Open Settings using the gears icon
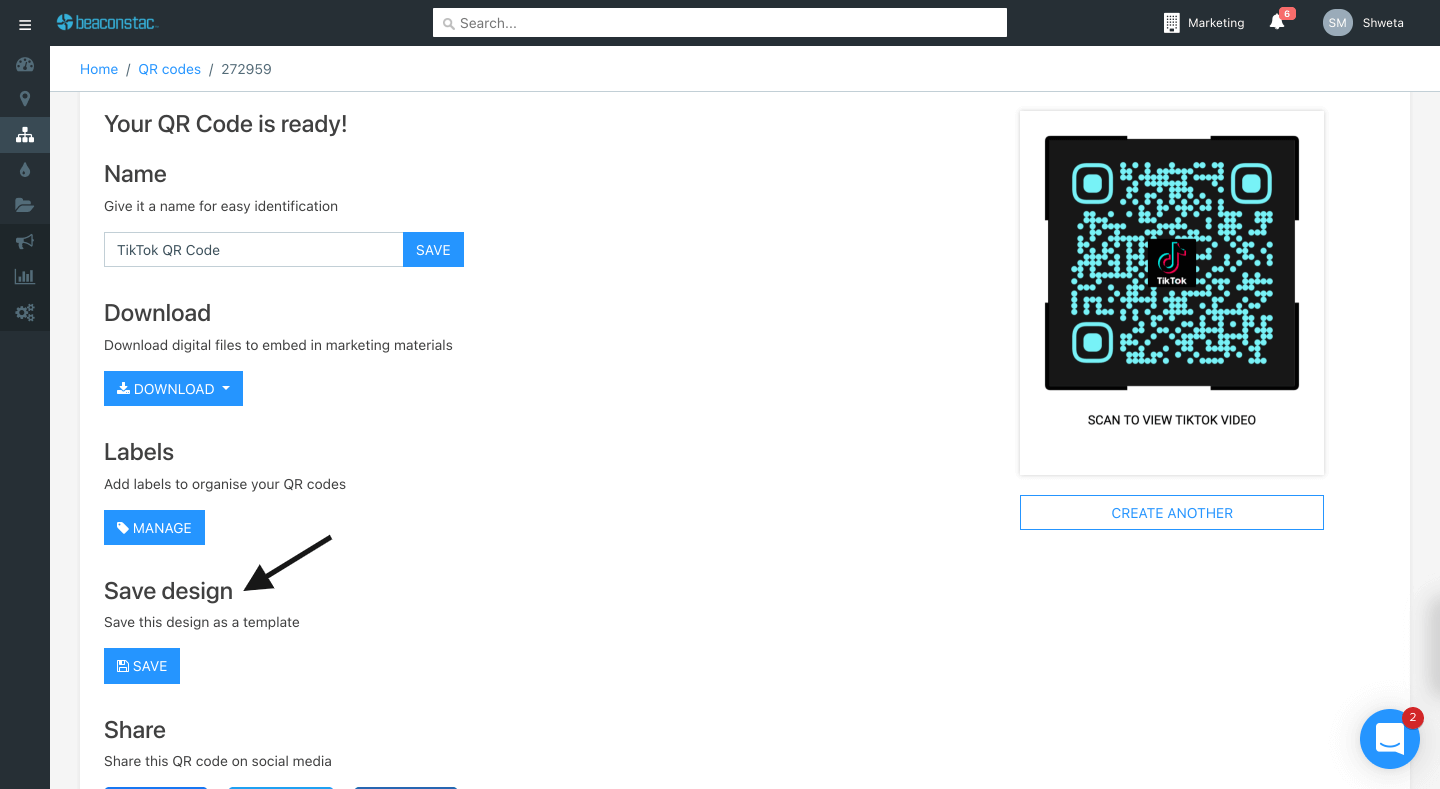This screenshot has width=1440, height=789. point(24,312)
